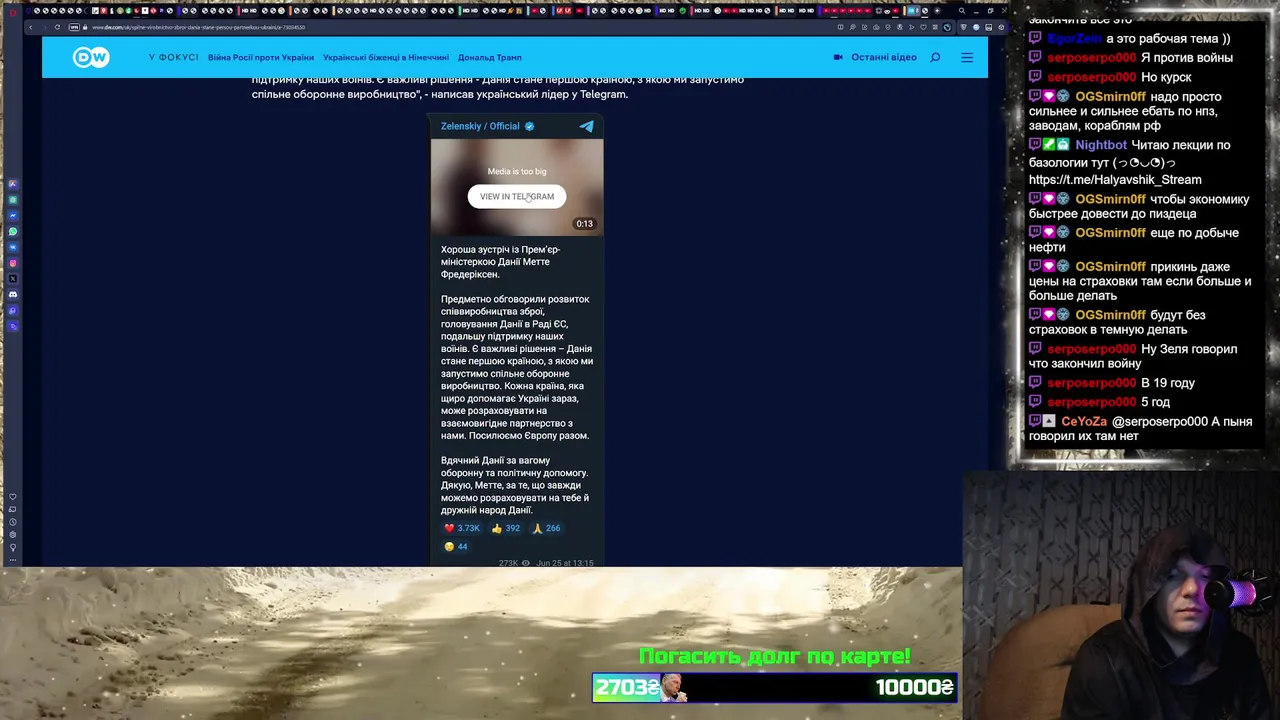Open Instagram in the browser sidebar
Screen dimensions: 1280x720
[13, 263]
